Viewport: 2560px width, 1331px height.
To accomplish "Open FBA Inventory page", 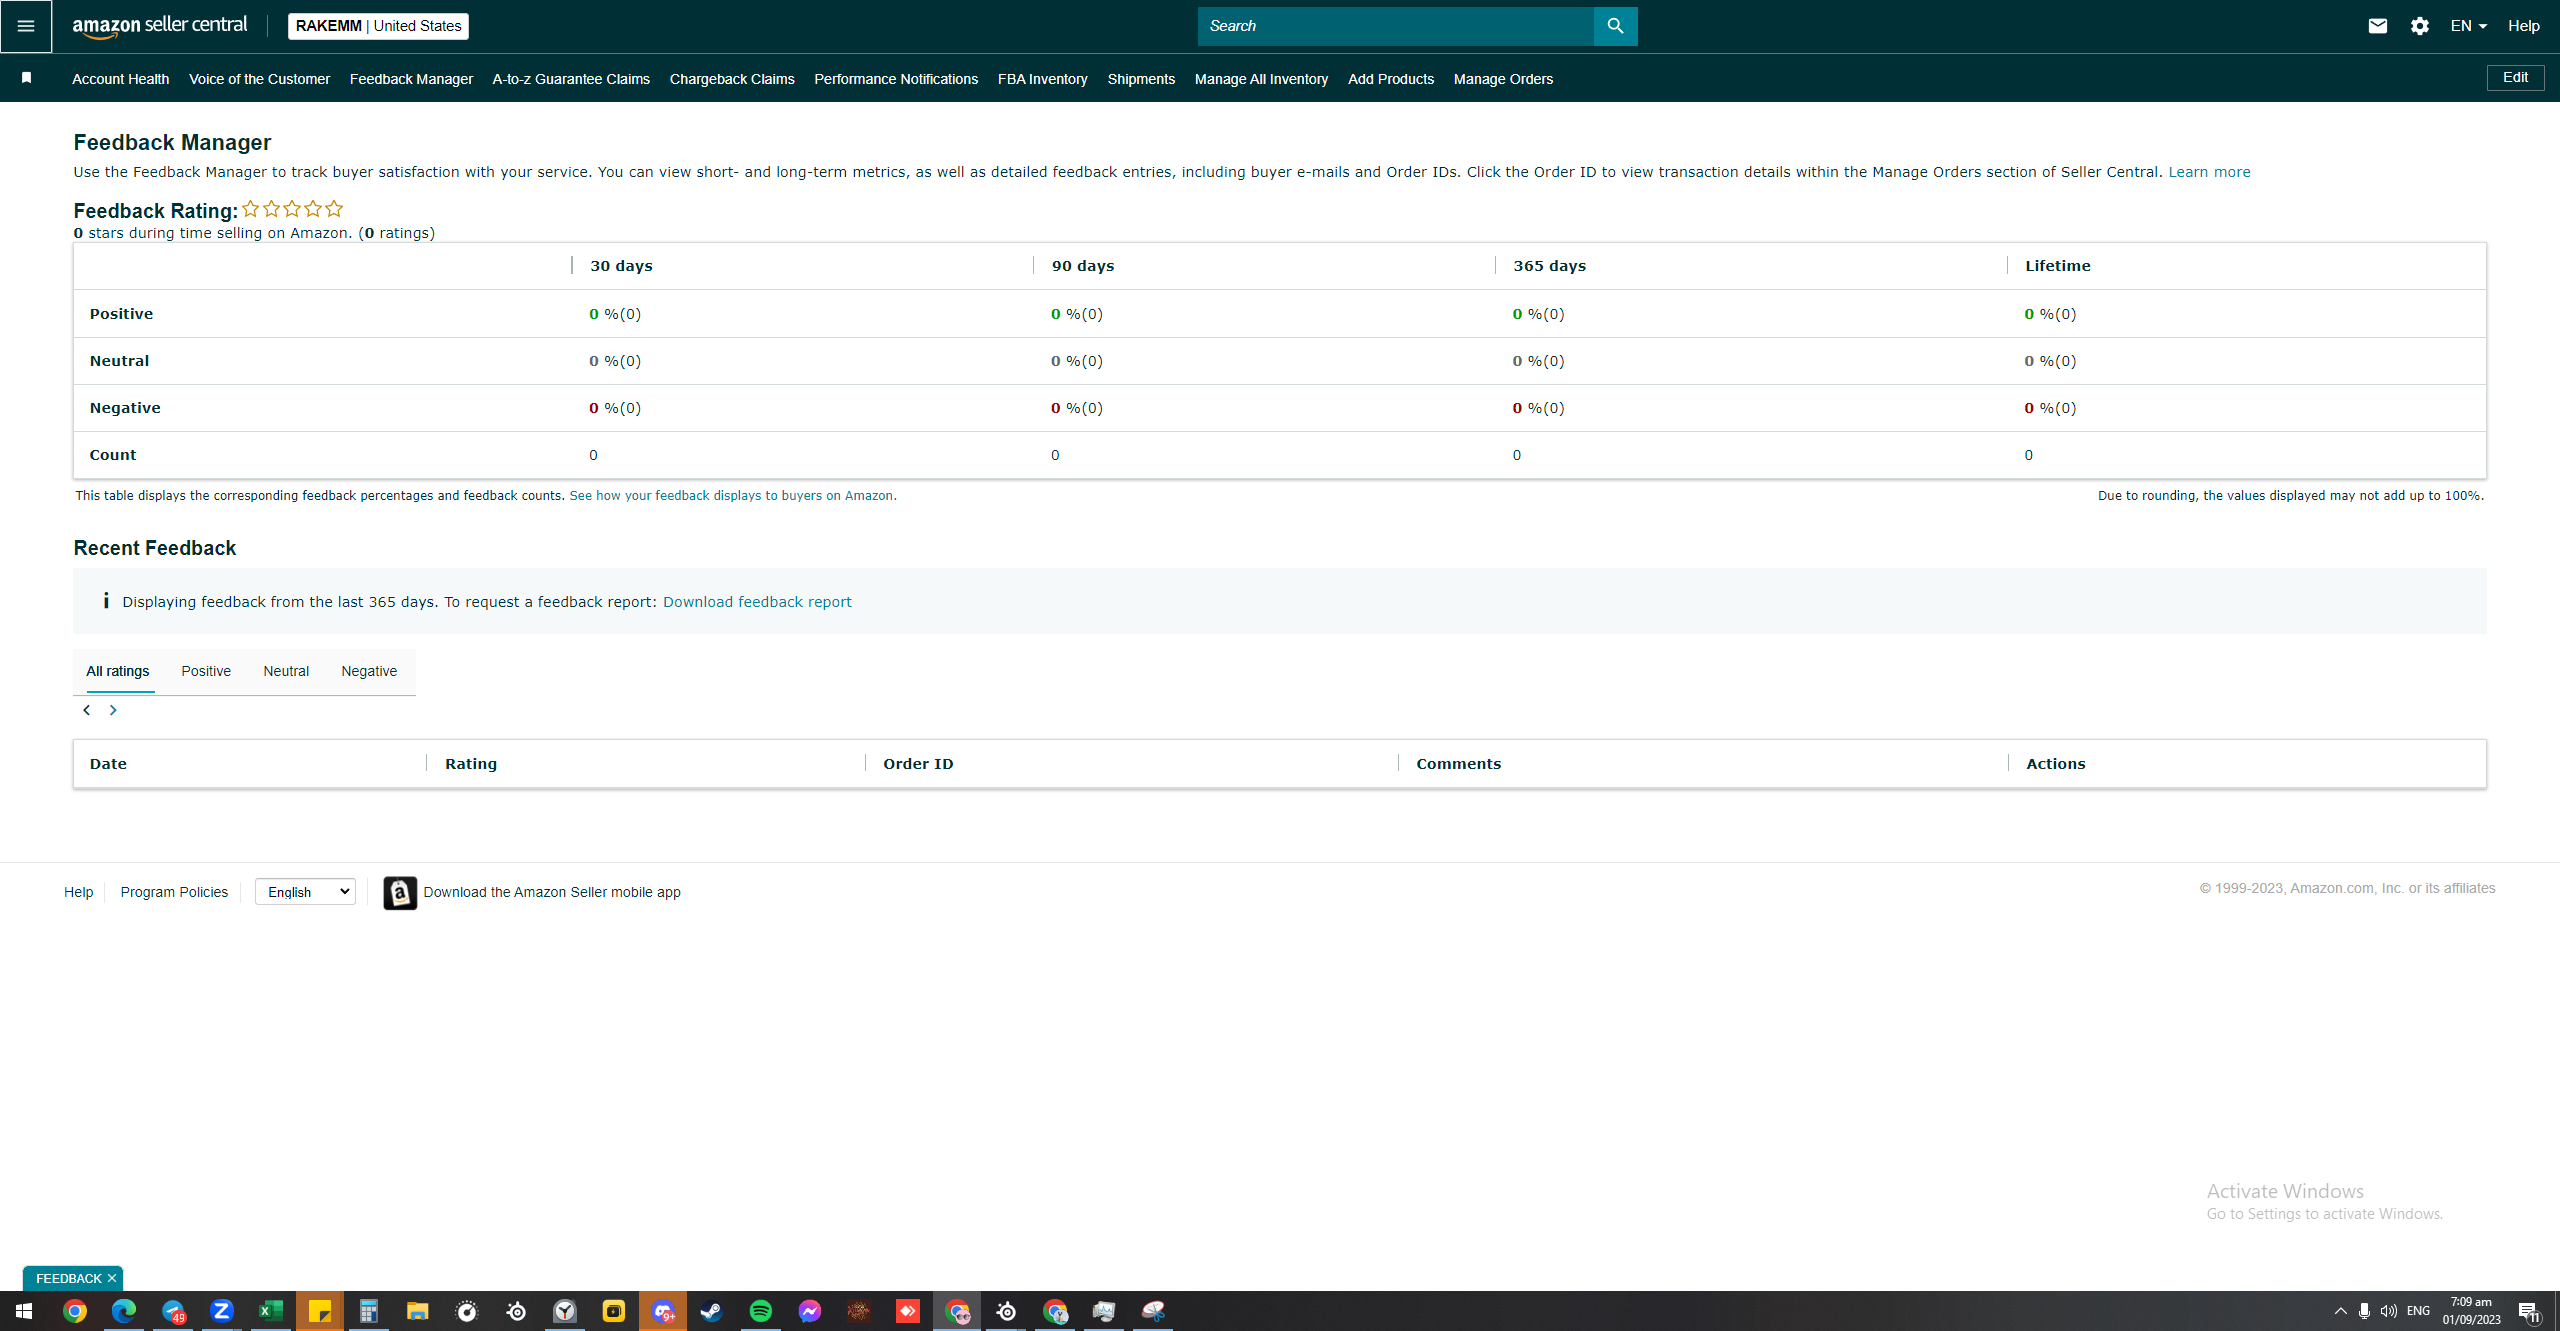I will click(x=1043, y=79).
